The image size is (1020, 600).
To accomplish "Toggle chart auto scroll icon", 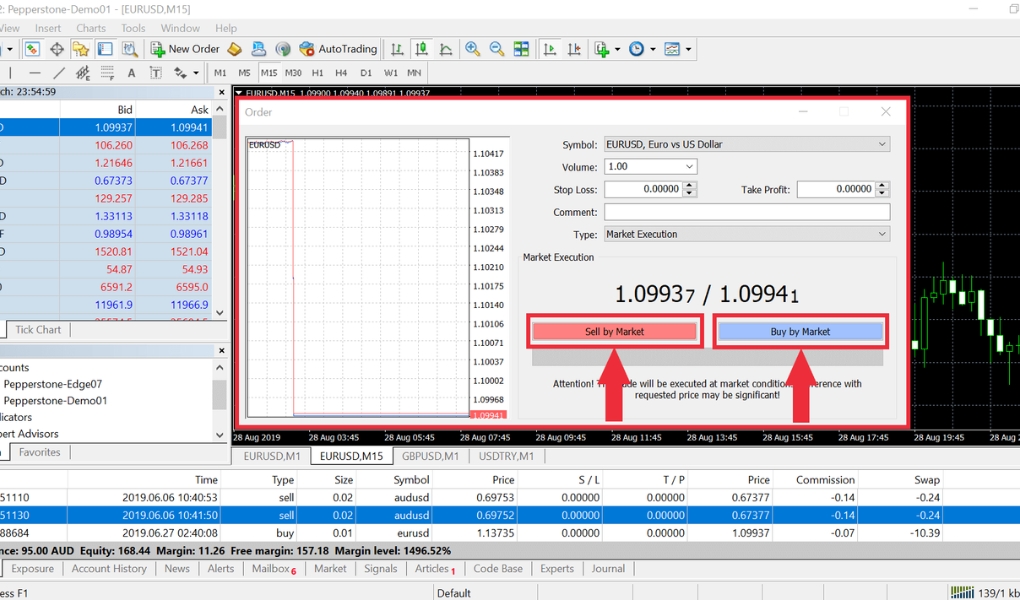I will point(550,49).
